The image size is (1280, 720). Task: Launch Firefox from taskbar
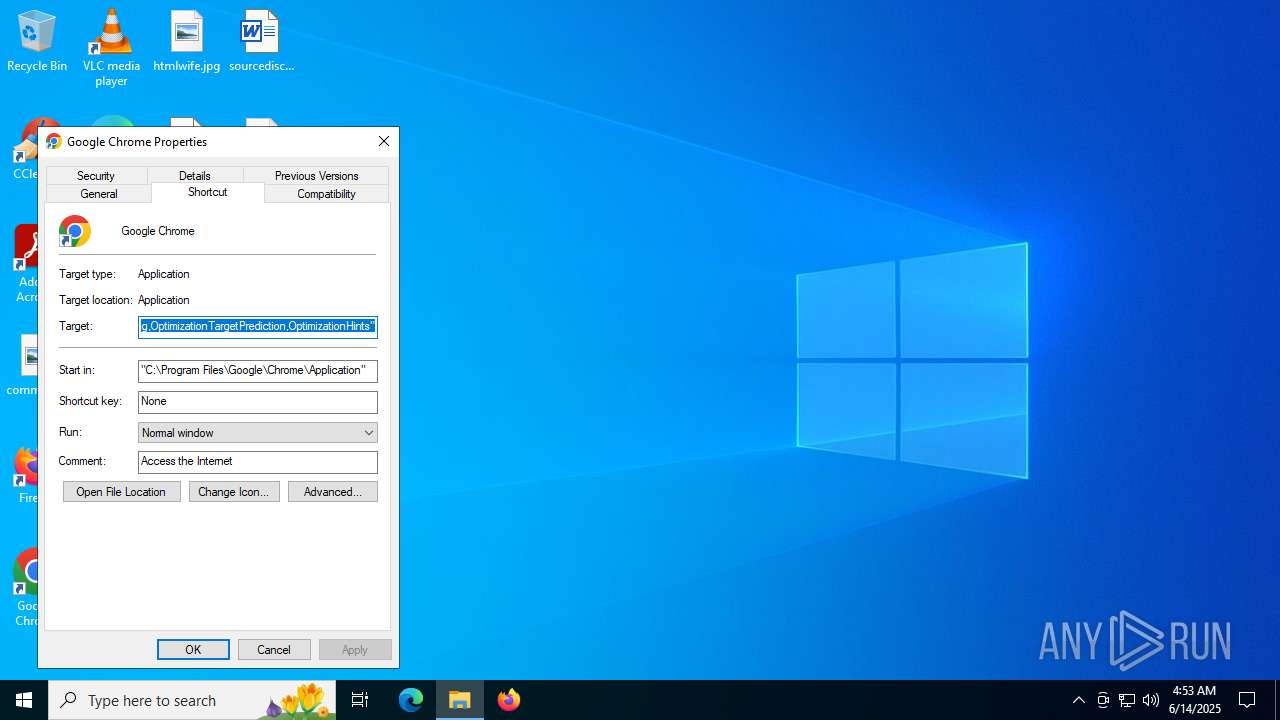pos(509,700)
